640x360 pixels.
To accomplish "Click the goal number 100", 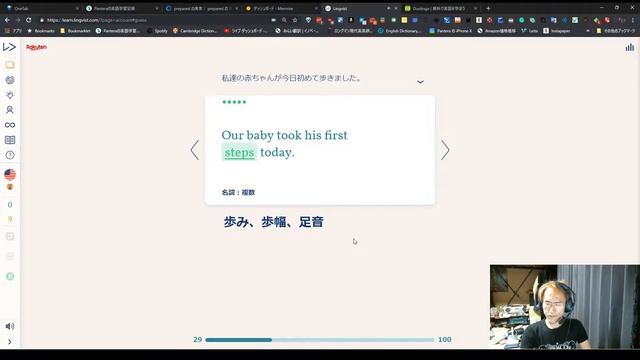I will point(444,340).
